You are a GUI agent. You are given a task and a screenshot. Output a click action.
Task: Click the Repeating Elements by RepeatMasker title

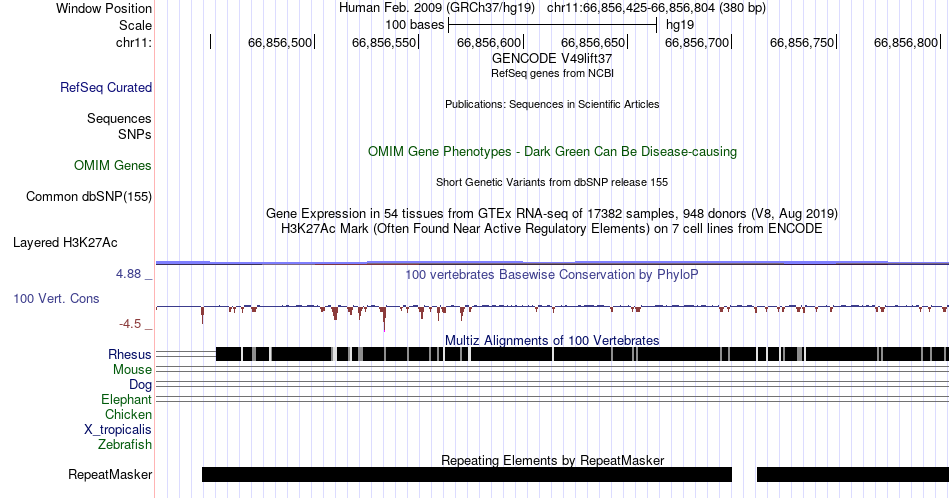[552, 460]
